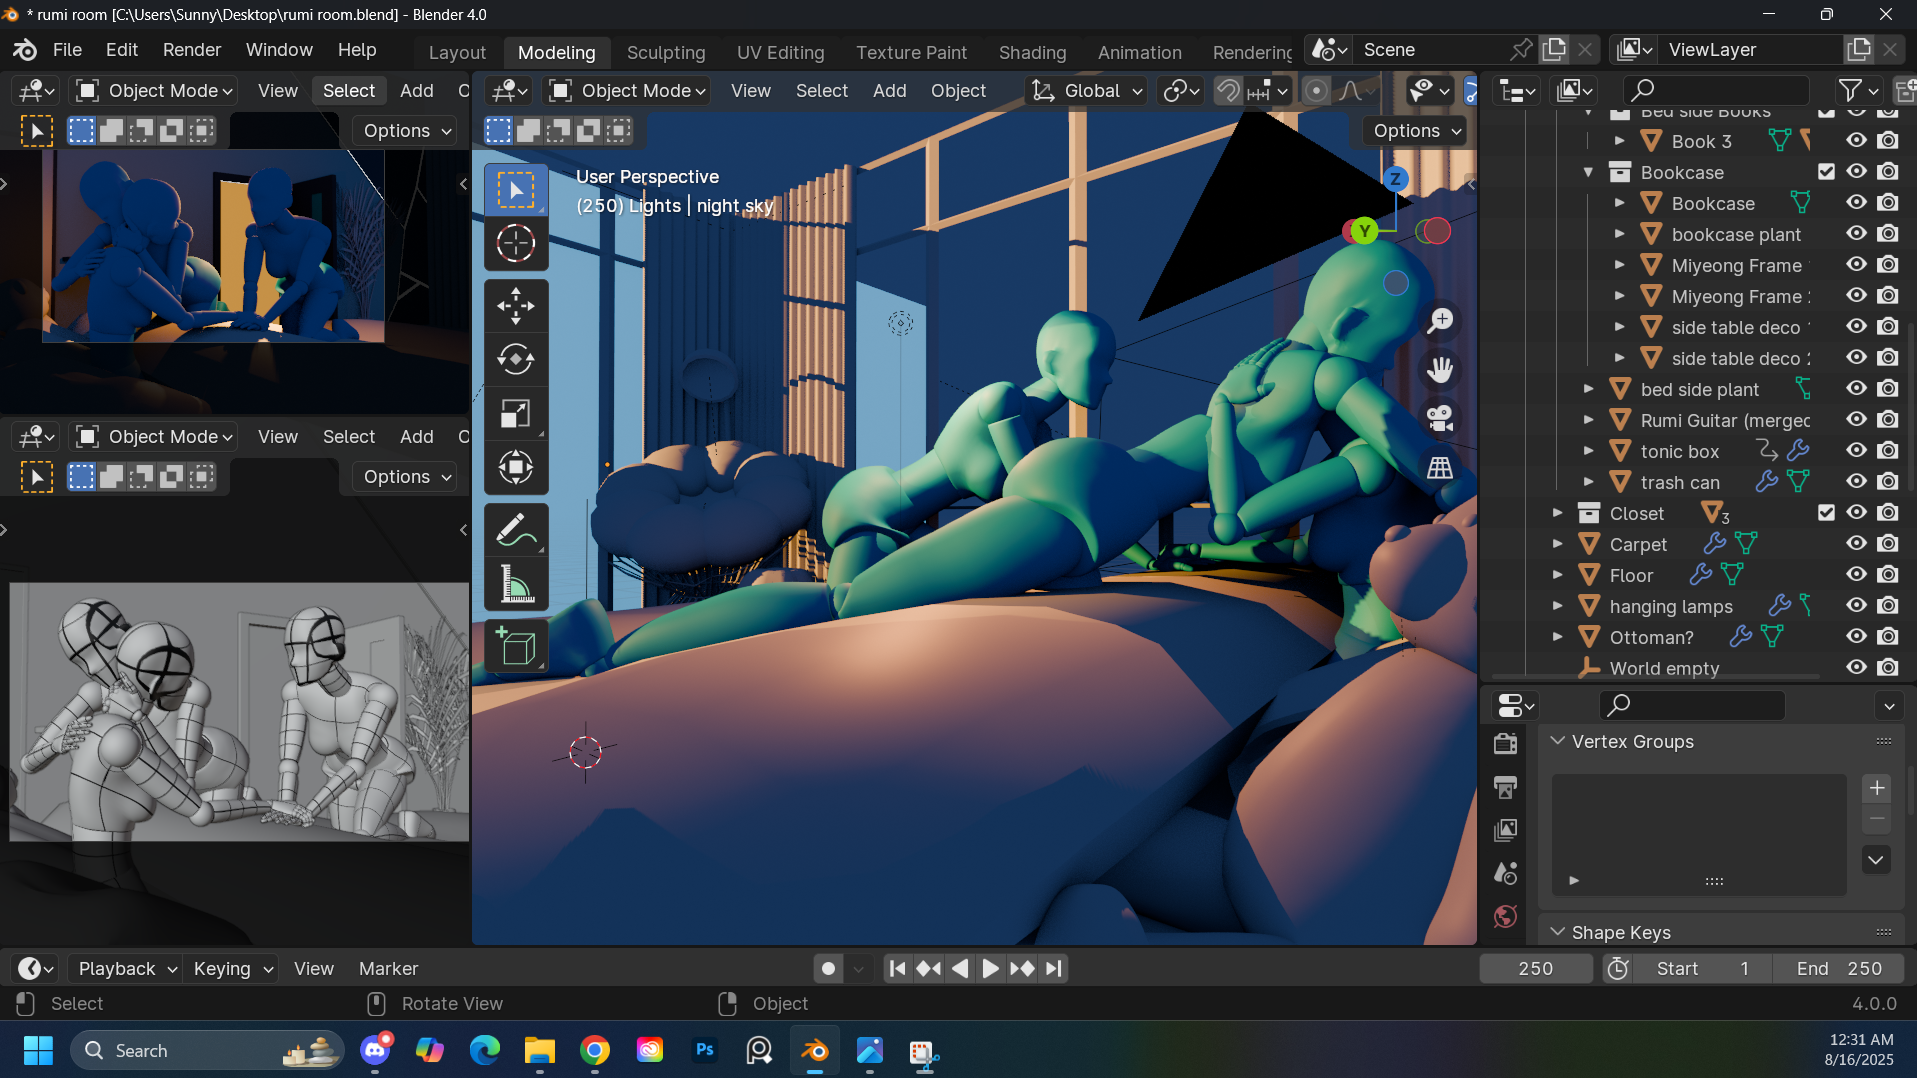
Task: Open the File menu
Action: [67, 50]
